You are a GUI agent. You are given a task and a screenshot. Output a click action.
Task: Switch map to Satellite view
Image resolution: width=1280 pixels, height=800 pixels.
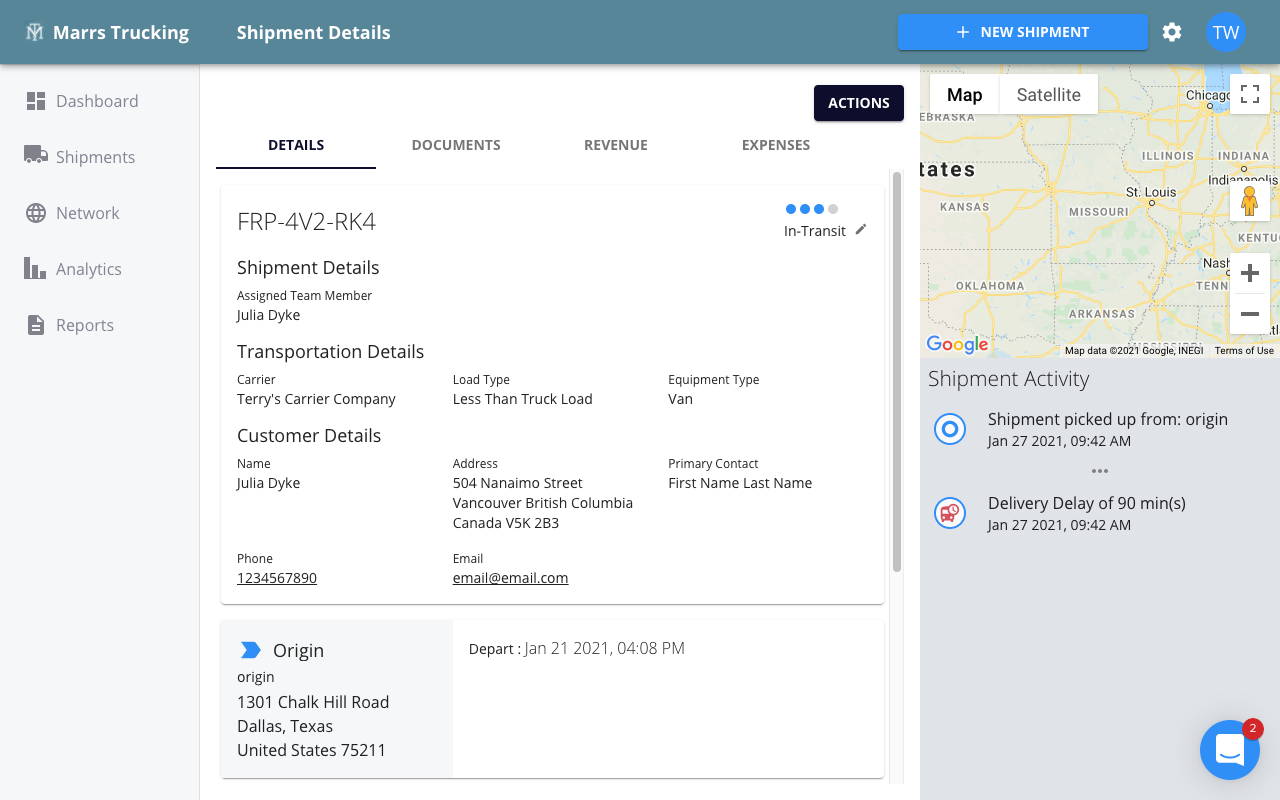click(x=1048, y=95)
